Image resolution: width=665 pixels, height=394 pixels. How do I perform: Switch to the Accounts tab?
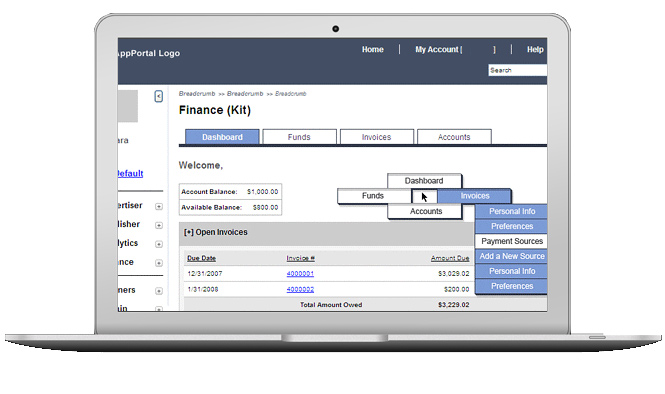[x=454, y=137]
